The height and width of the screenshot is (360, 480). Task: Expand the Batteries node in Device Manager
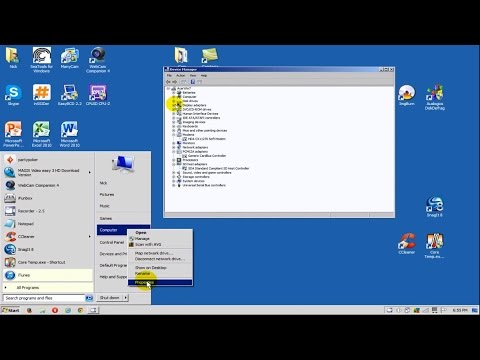(174, 93)
